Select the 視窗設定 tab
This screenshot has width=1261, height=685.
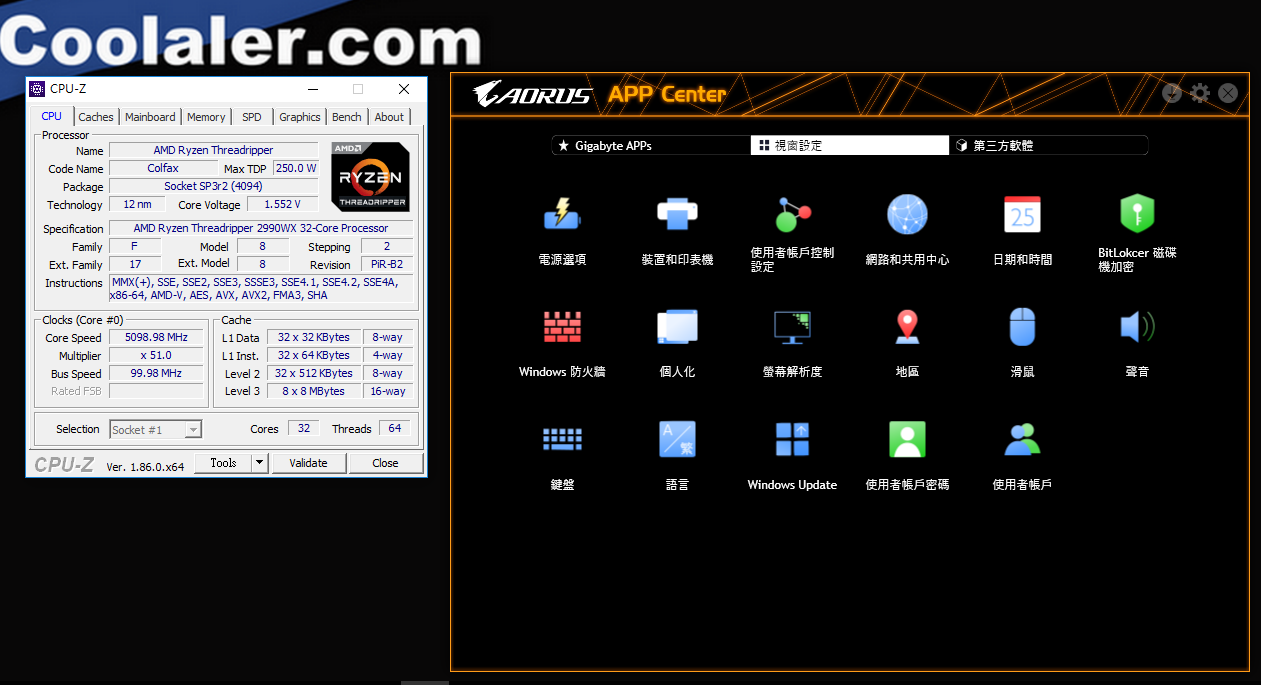(x=849, y=146)
